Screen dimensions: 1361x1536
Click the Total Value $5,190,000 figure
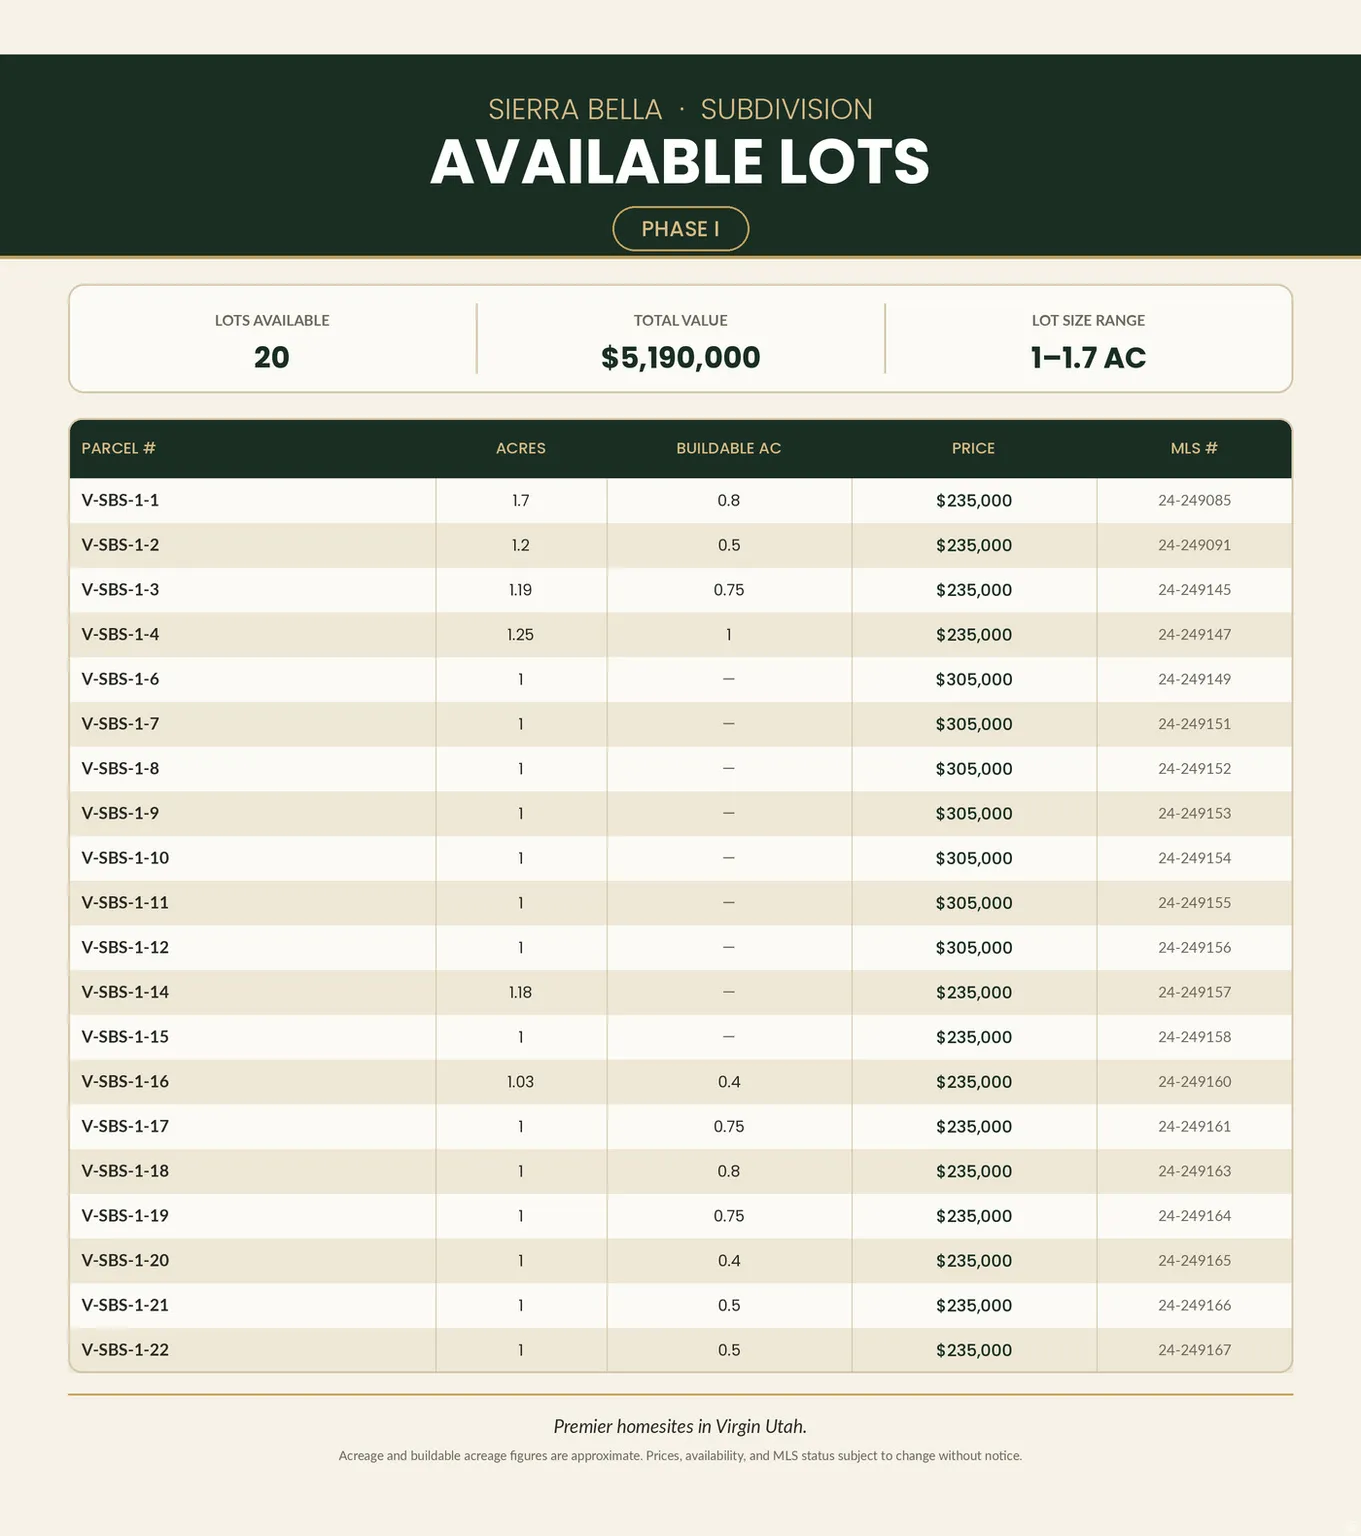(680, 357)
